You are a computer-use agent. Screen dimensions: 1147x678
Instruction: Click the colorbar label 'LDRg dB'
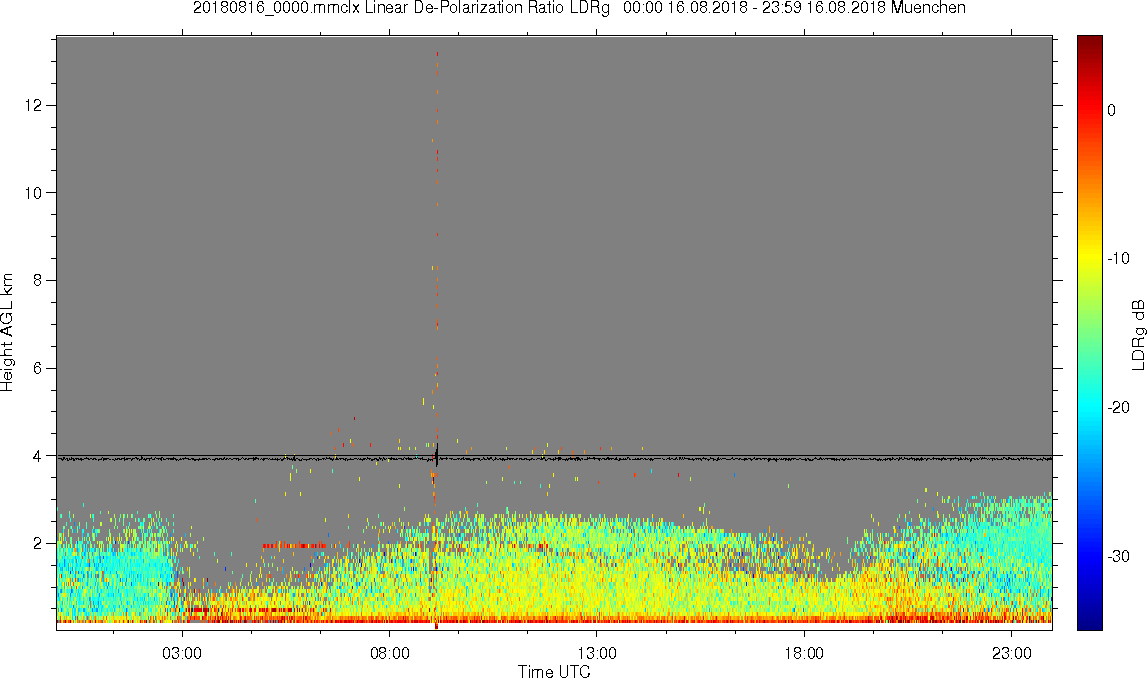tap(1137, 334)
